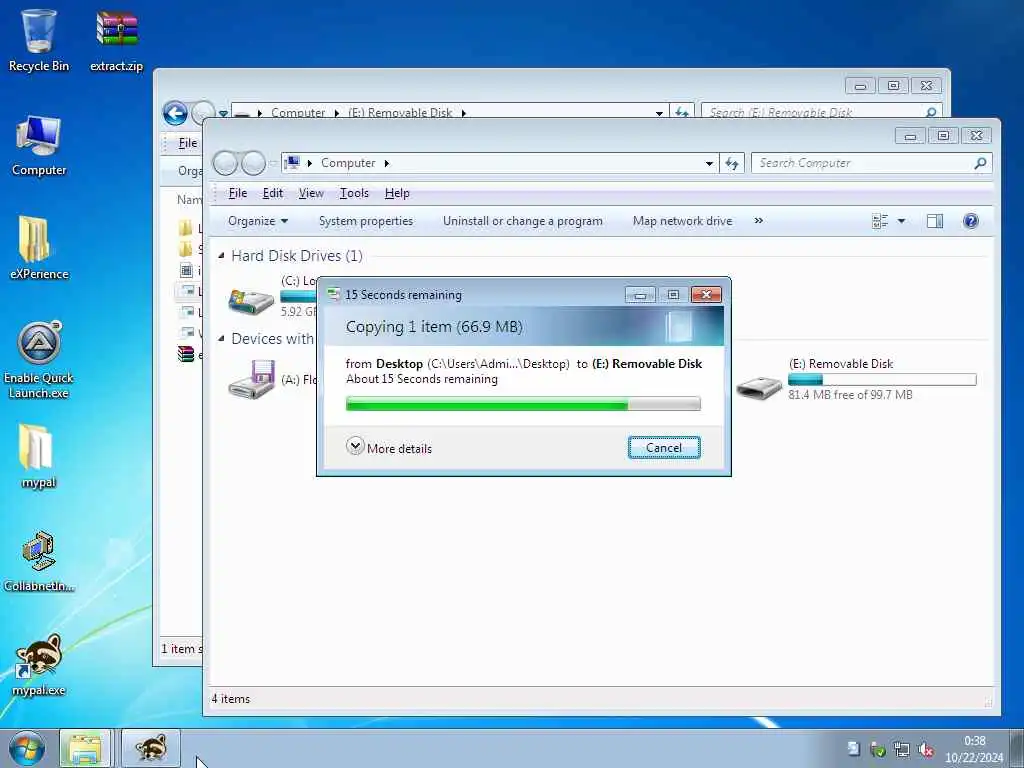Click the muted volume tray icon

pos(926,750)
